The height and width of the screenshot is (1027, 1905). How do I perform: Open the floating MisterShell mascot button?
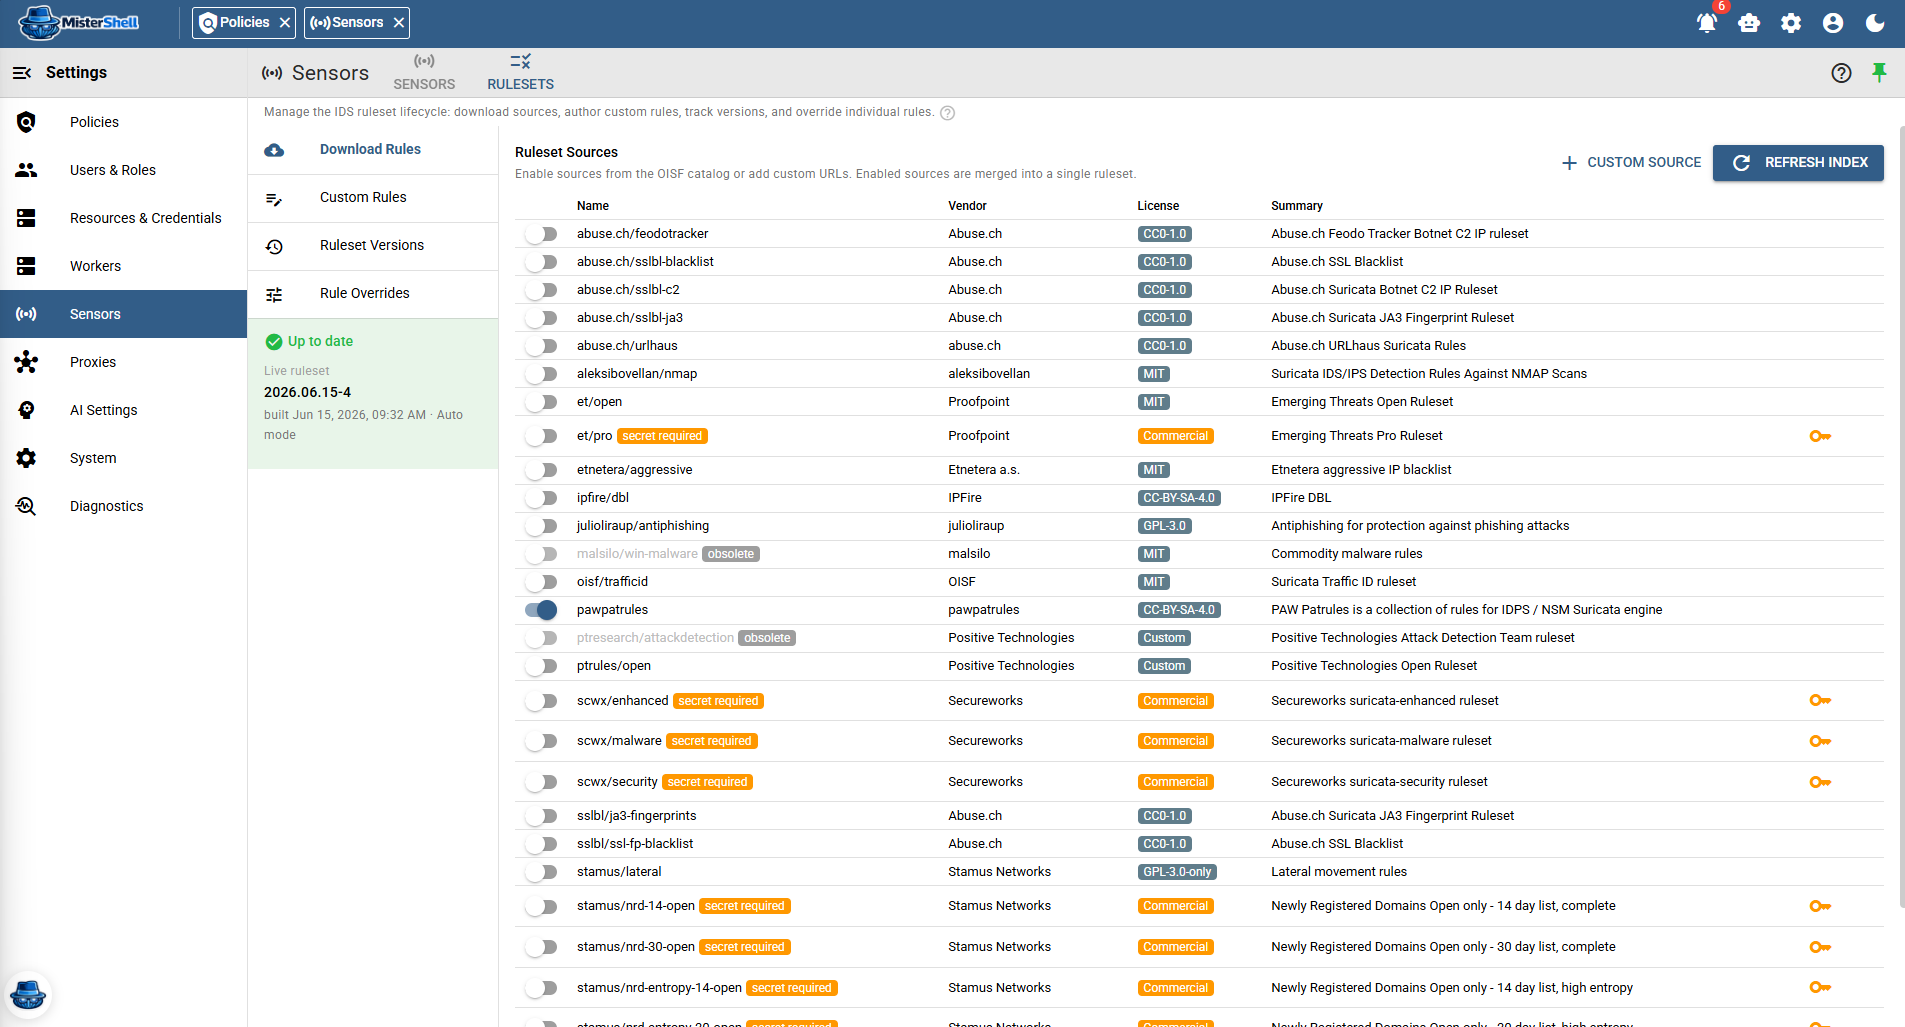coord(28,995)
